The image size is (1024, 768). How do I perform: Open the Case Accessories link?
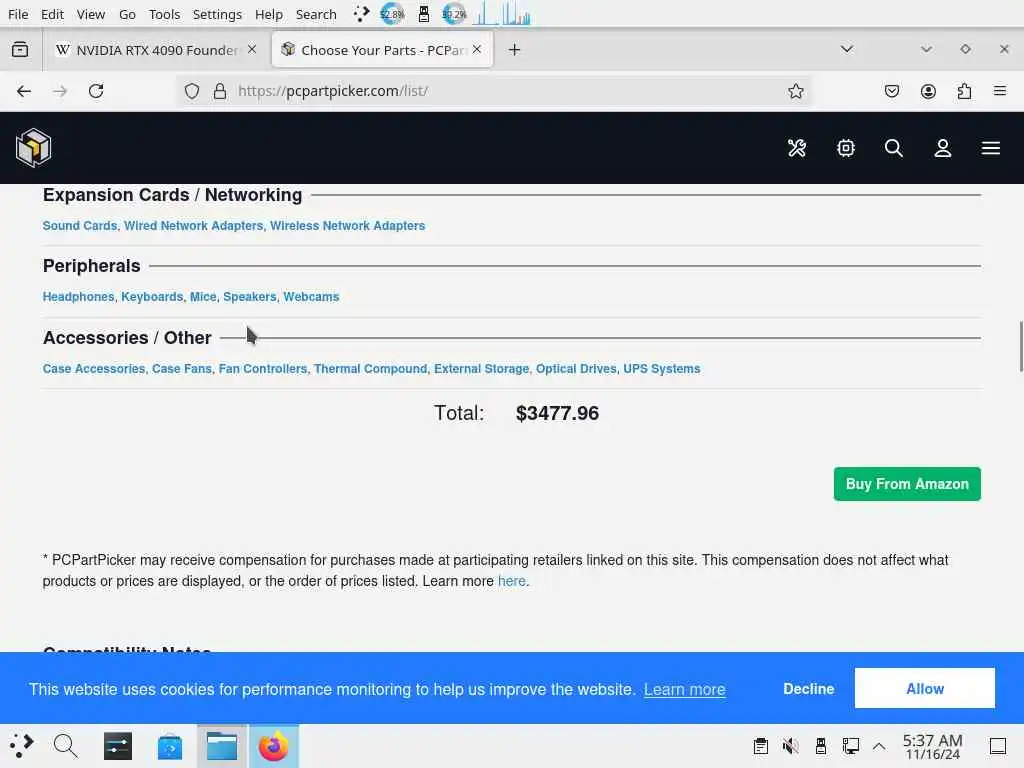(94, 369)
